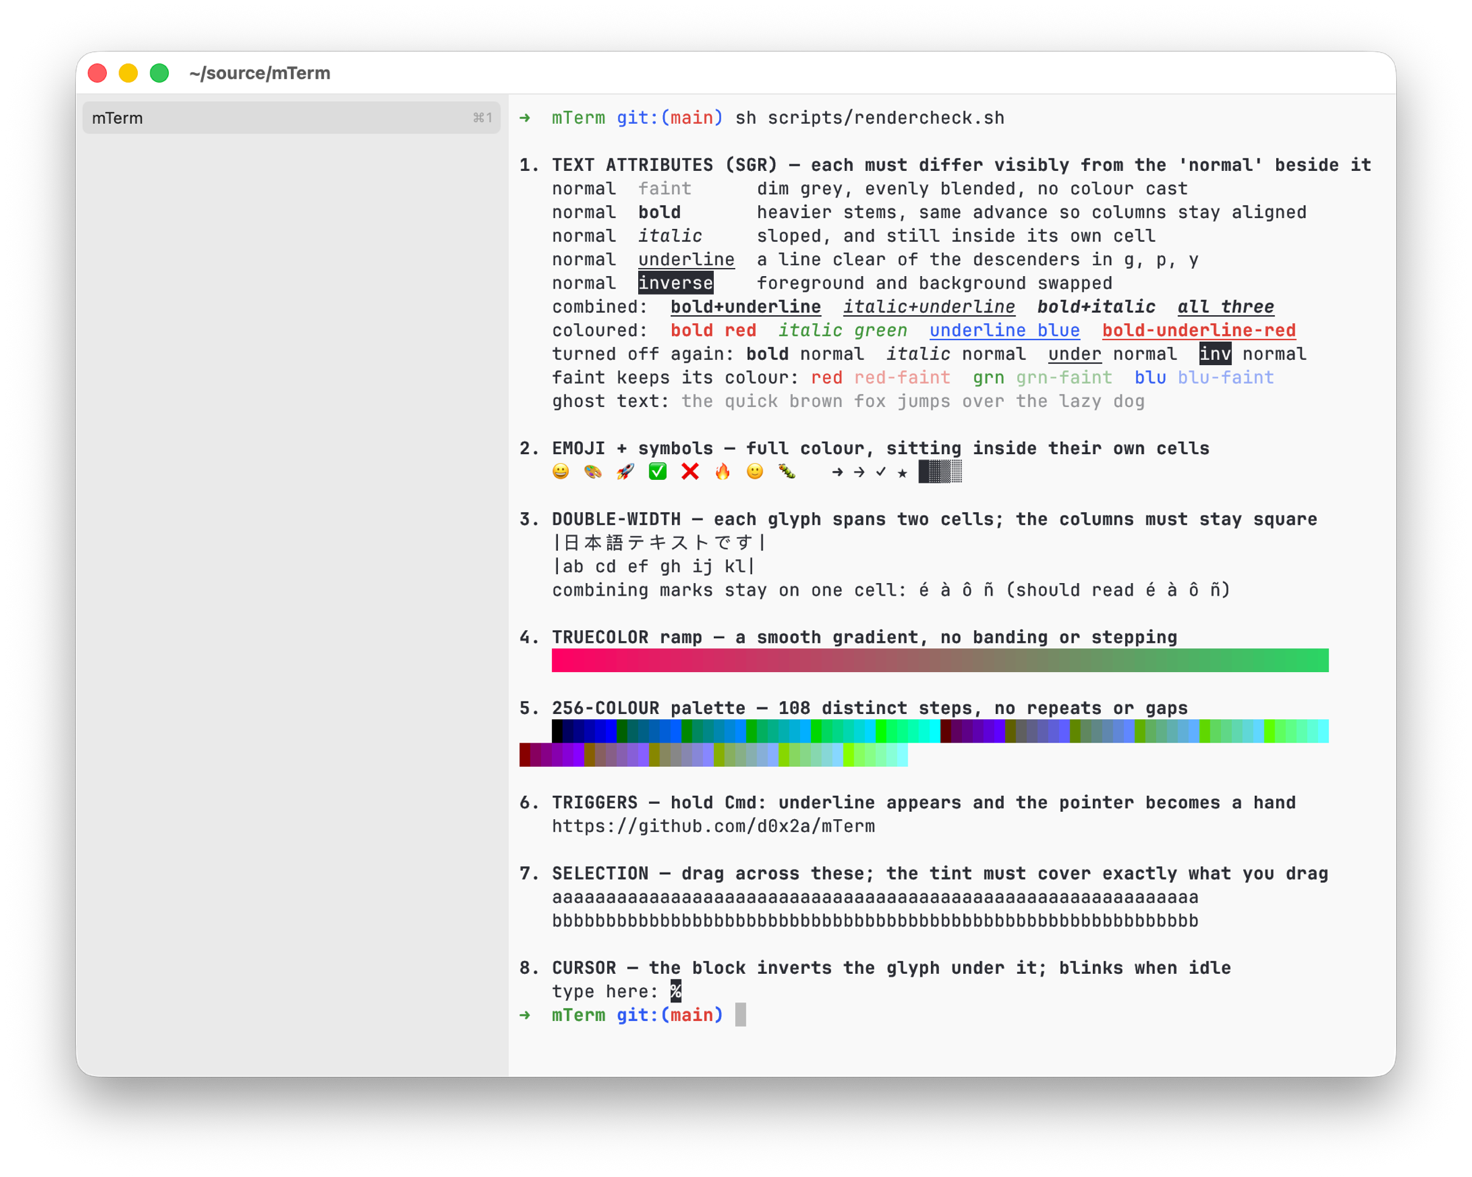This screenshot has width=1472, height=1177.
Task: Click the 'blu-faint' sample text
Action: point(1226,378)
